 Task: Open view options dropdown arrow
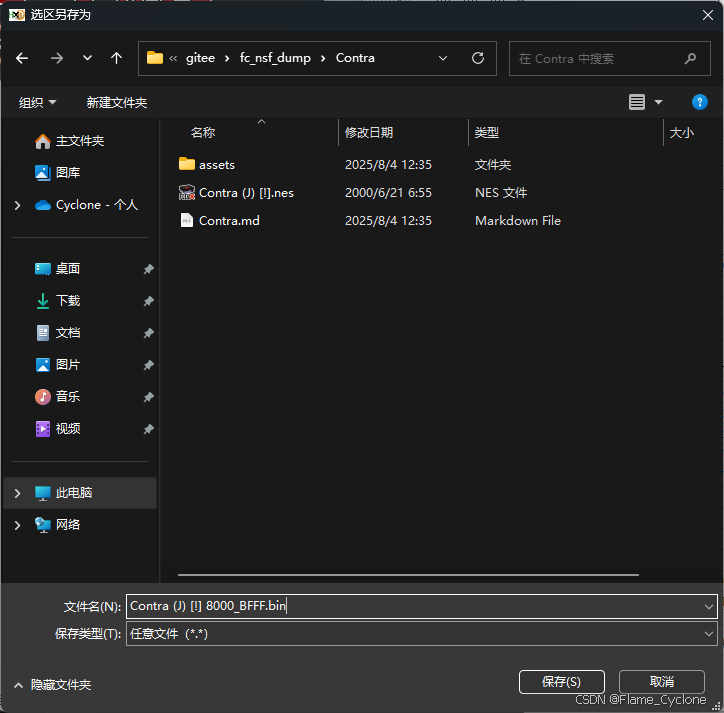point(658,102)
